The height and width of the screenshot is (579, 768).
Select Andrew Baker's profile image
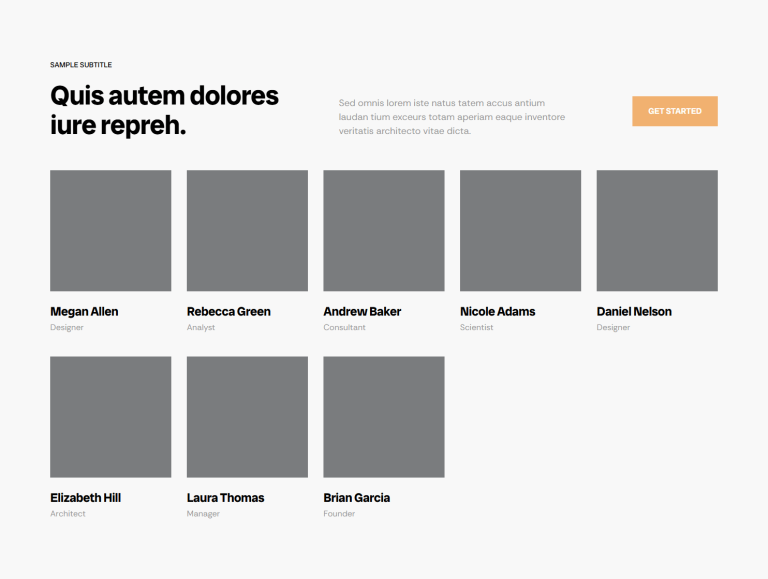click(383, 230)
